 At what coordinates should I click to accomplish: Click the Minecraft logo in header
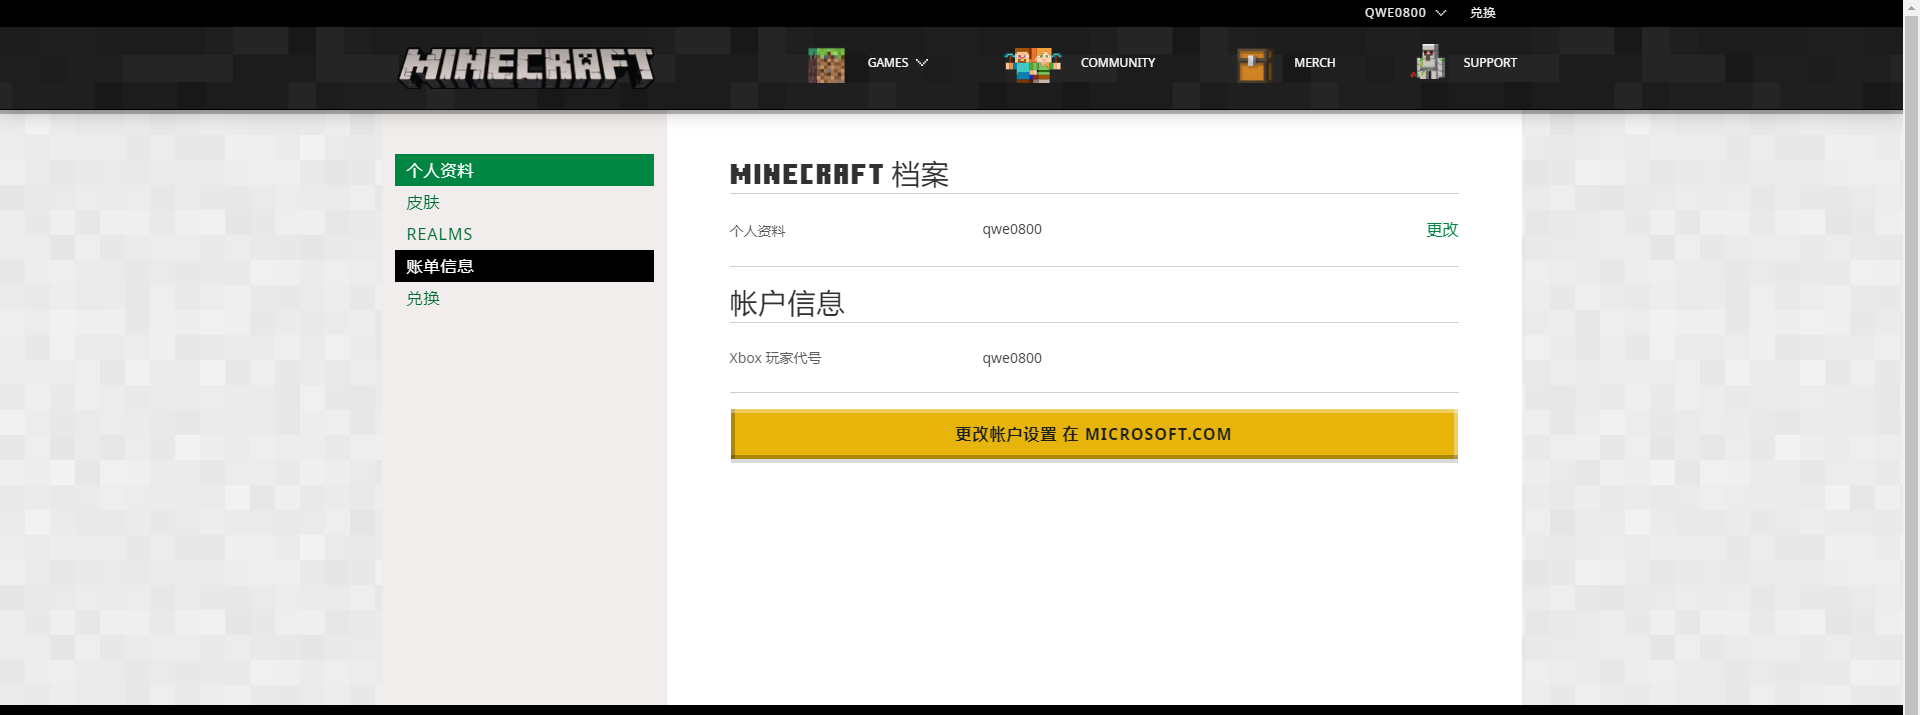526,67
